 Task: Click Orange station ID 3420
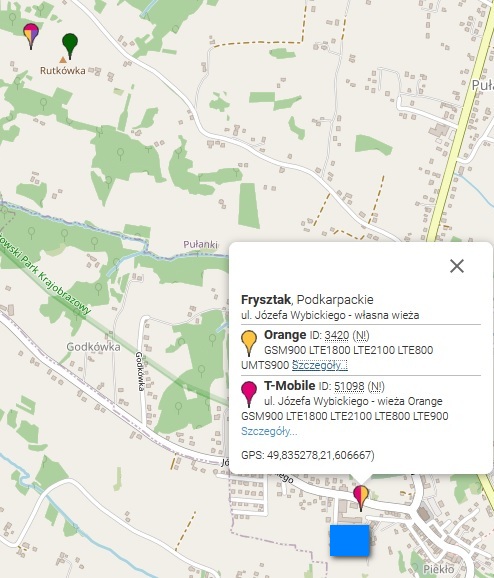(337, 335)
